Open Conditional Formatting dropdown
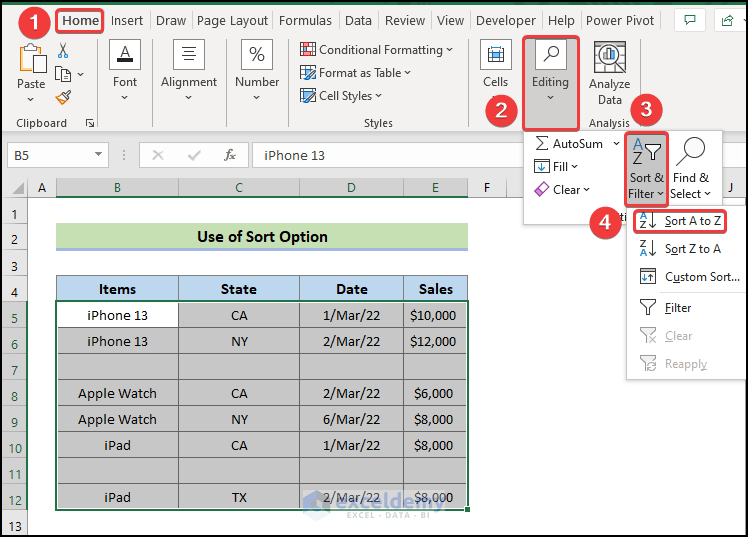Image resolution: width=748 pixels, height=537 pixels. 376,50
